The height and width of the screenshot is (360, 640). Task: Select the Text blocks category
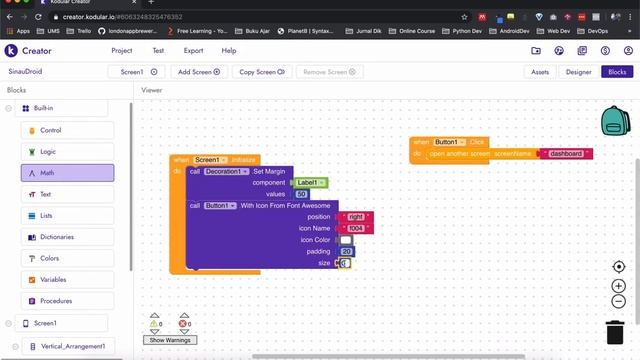[x=67, y=194]
